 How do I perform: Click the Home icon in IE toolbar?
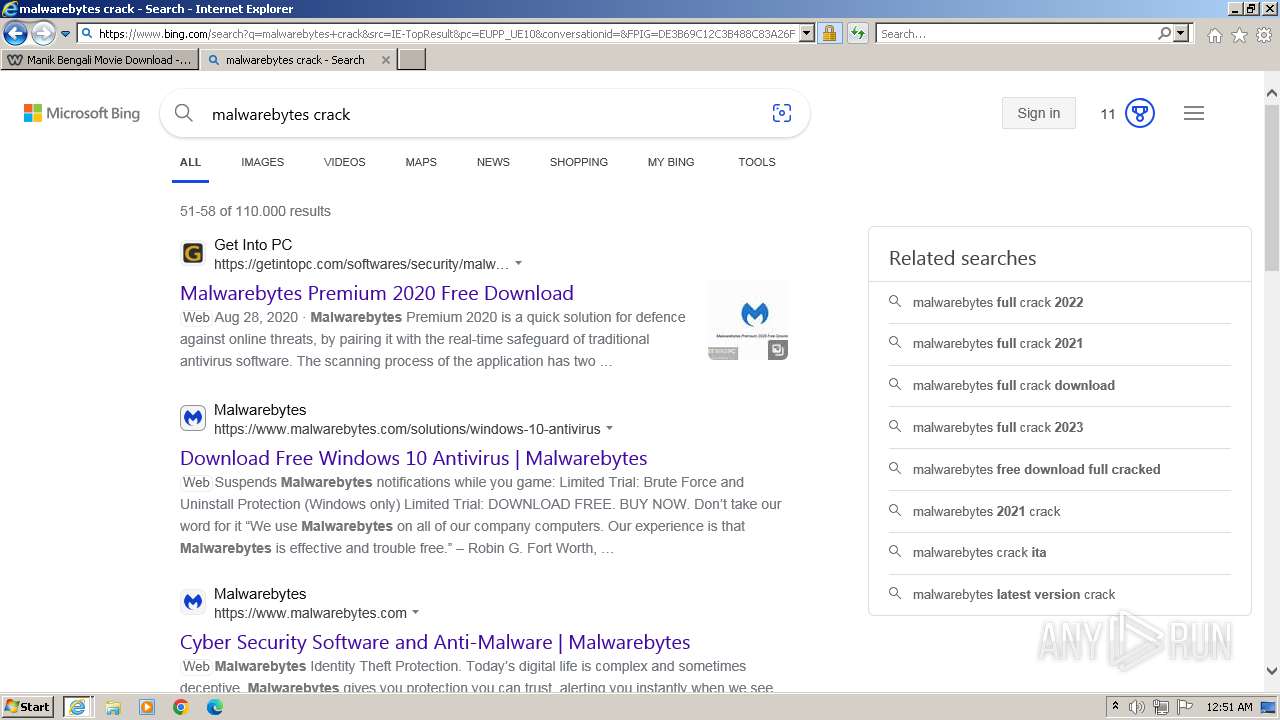tap(1214, 35)
